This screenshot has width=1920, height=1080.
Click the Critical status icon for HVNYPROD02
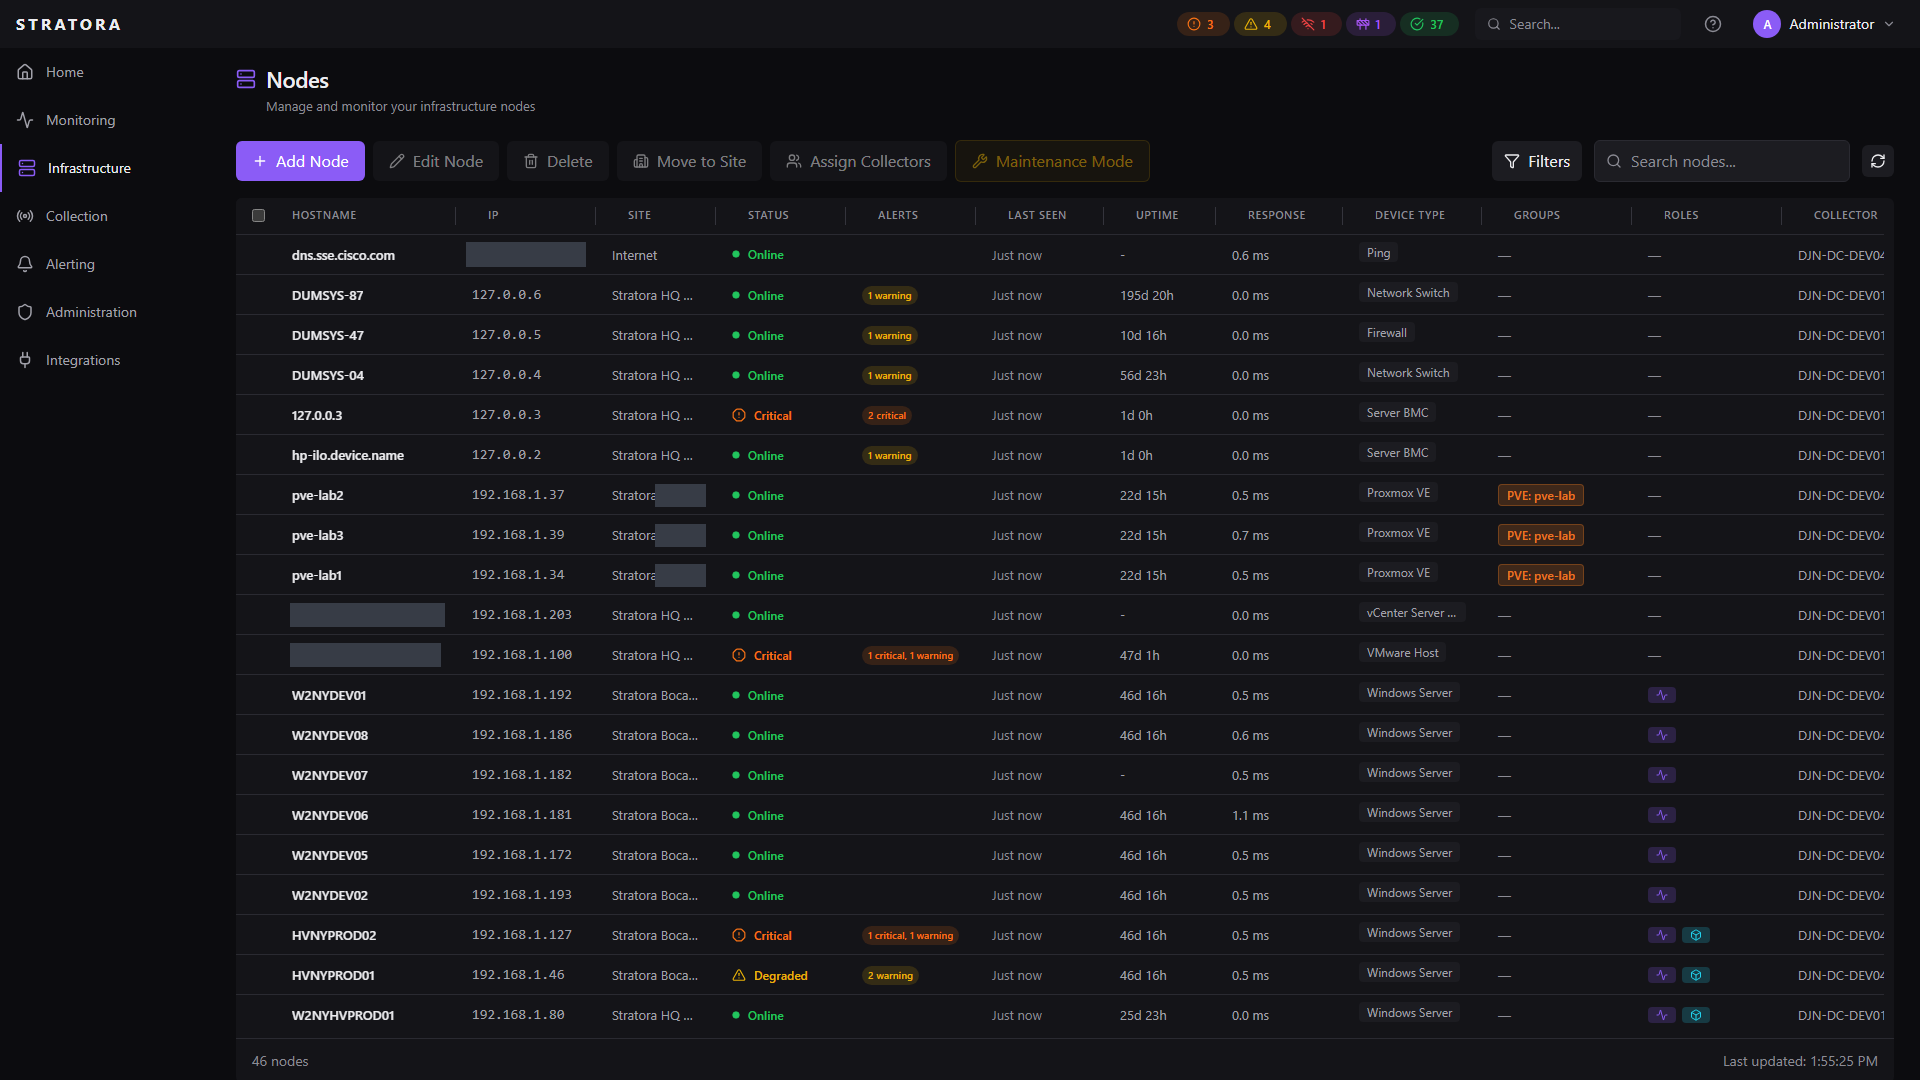739,935
